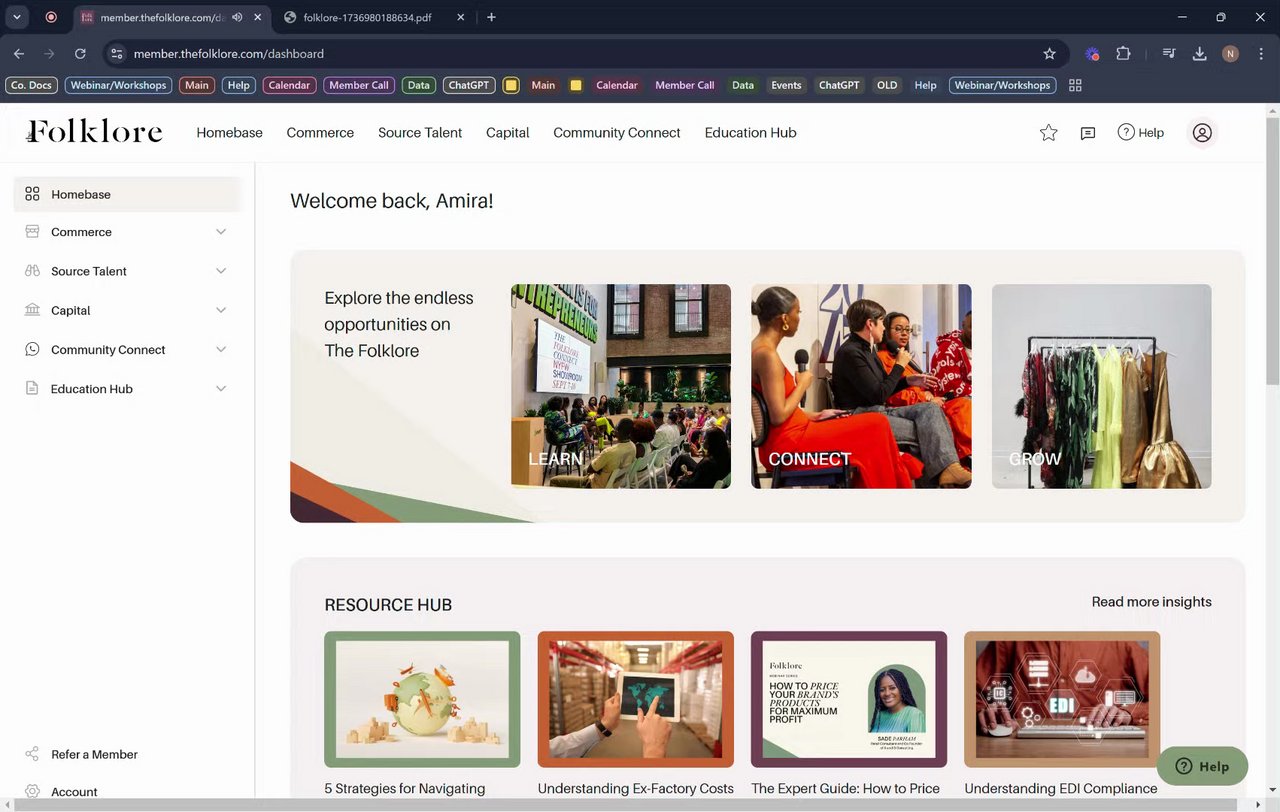Open the user profile avatar icon

(x=1202, y=132)
